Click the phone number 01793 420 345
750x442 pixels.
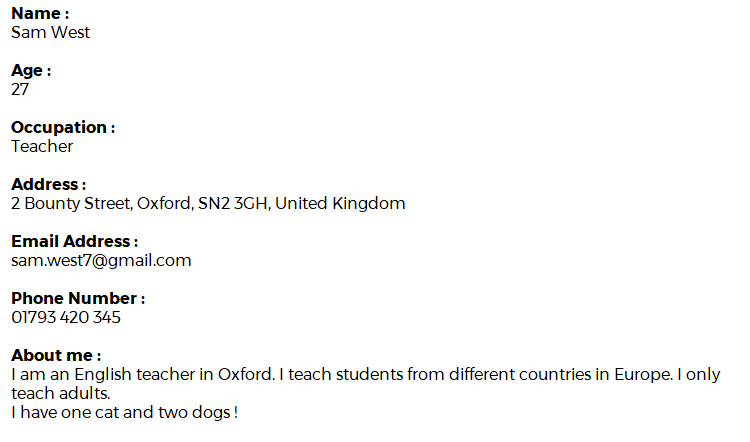(66, 318)
